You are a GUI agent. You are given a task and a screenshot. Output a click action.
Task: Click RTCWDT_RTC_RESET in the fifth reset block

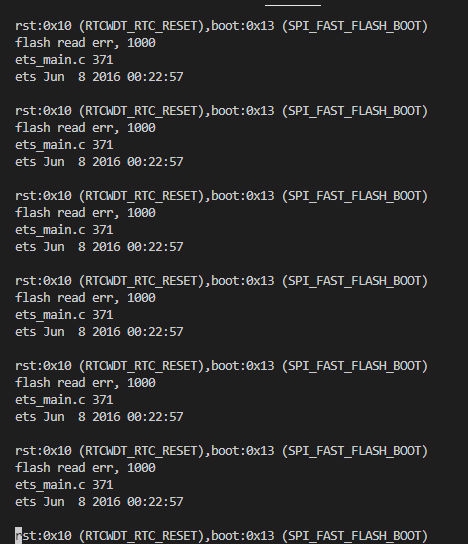[x=141, y=366]
